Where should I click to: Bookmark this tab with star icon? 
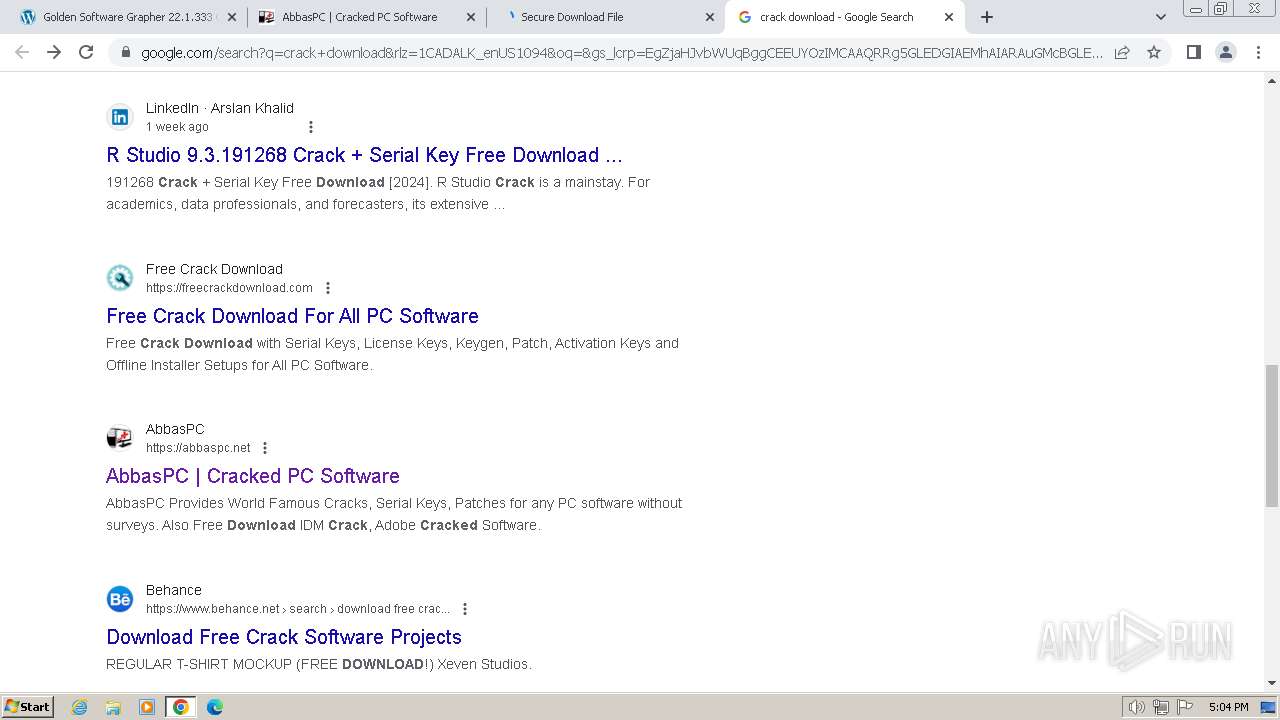pyautogui.click(x=1154, y=52)
